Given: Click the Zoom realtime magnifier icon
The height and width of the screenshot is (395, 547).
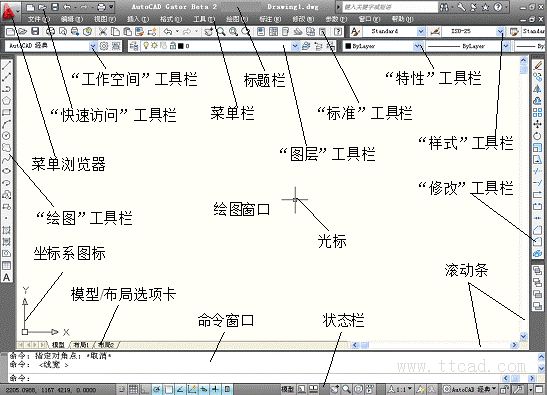Looking at the screenshot, I should pos(221,32).
